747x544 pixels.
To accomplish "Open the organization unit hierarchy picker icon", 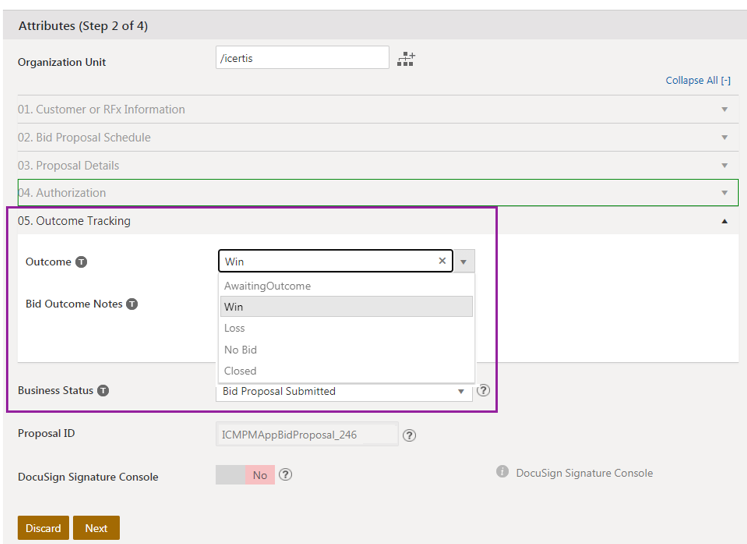I will click(405, 59).
